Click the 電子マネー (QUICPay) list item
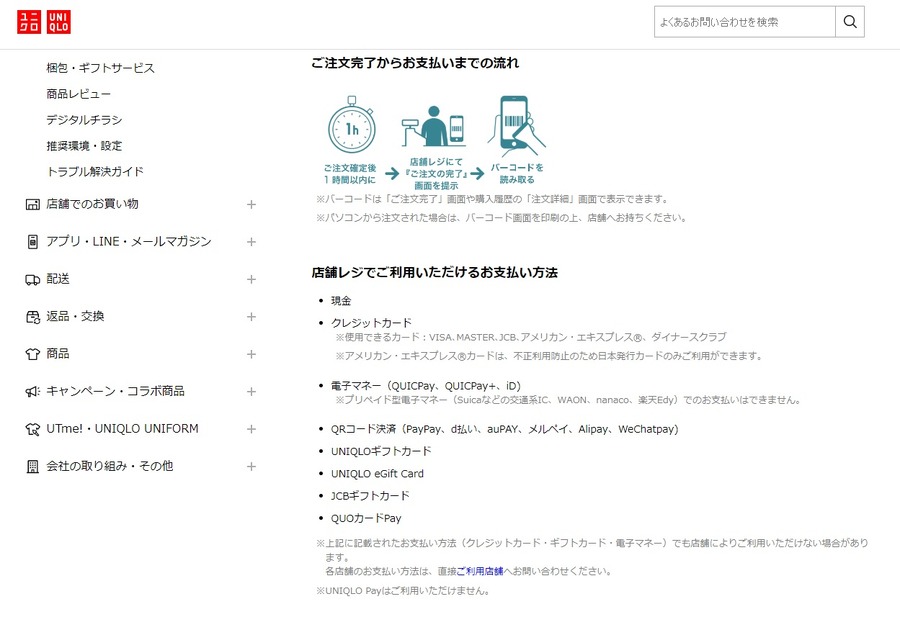The height and width of the screenshot is (617, 900). [x=426, y=386]
